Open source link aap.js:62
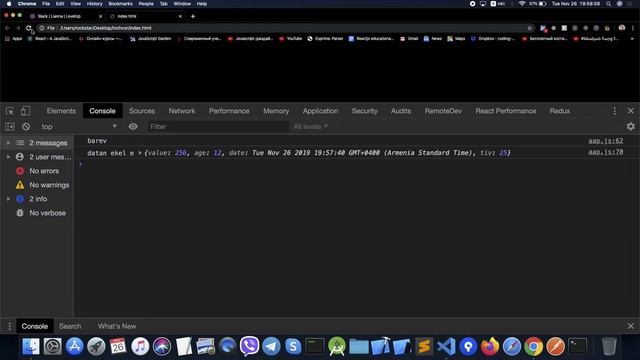 tap(605, 141)
